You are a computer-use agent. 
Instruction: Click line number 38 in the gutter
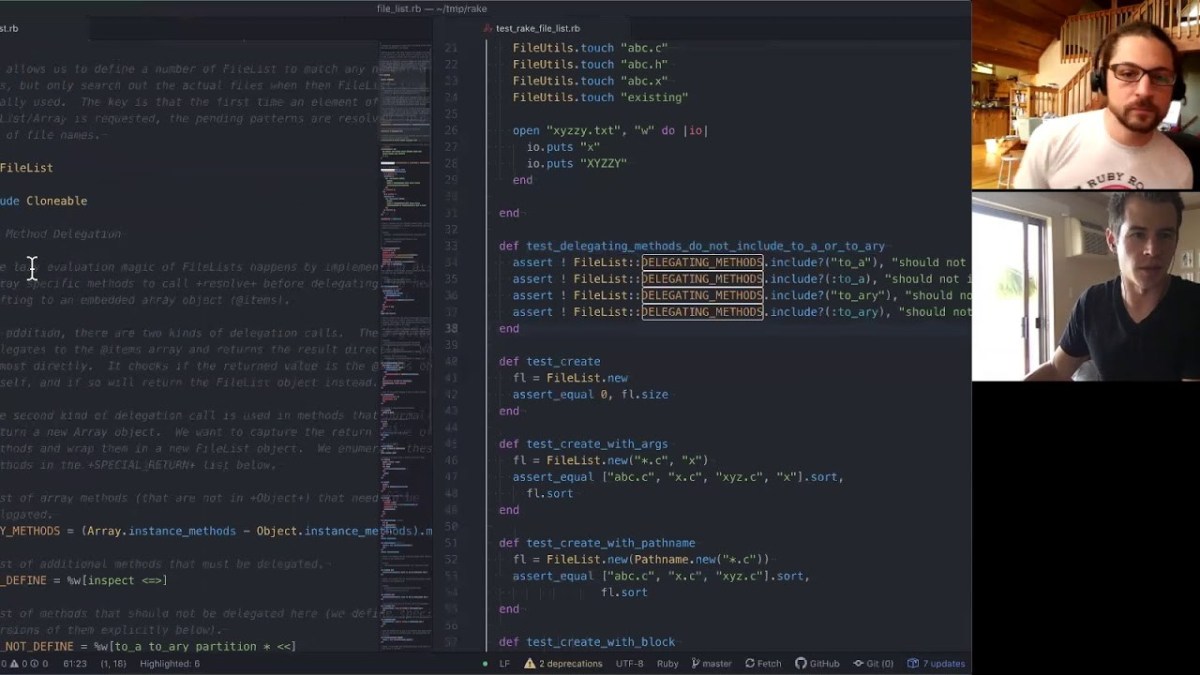coord(450,328)
